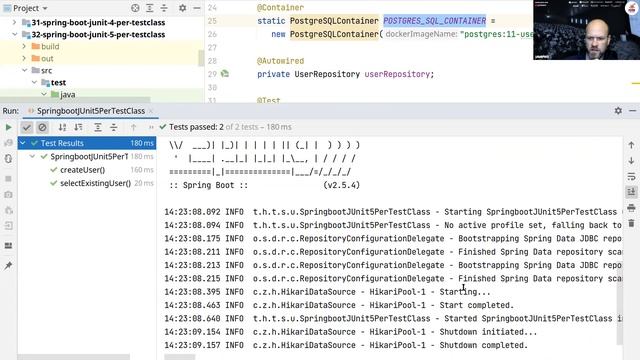Open the layout icon in Run sidebar
640x360 pixels.
point(8,246)
